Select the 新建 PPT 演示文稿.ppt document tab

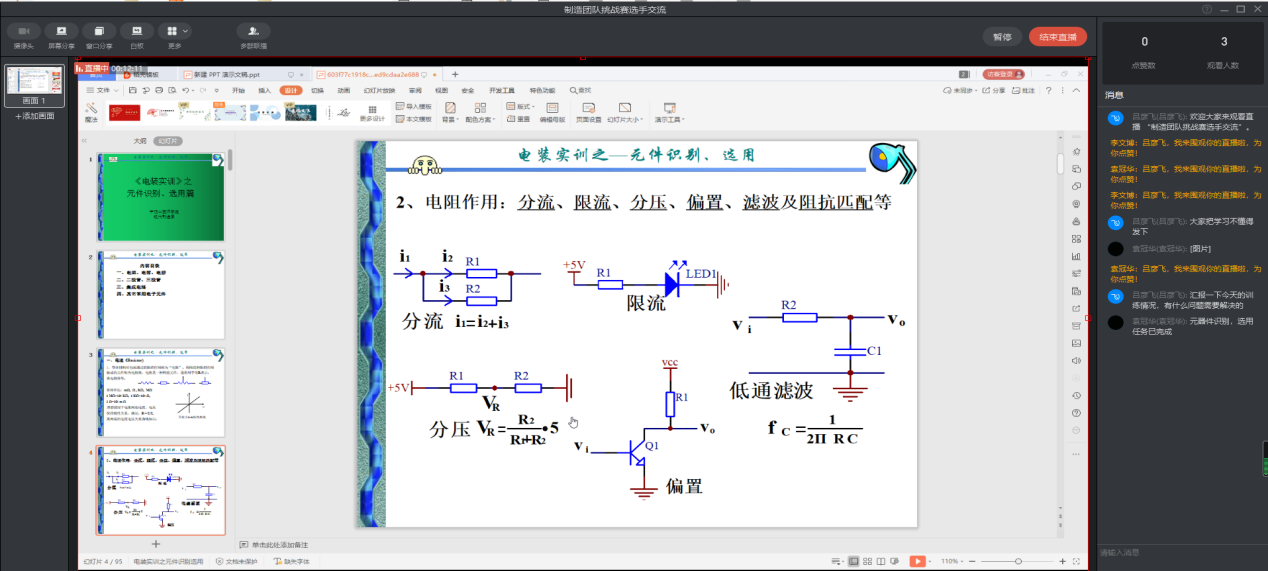[x=227, y=74]
